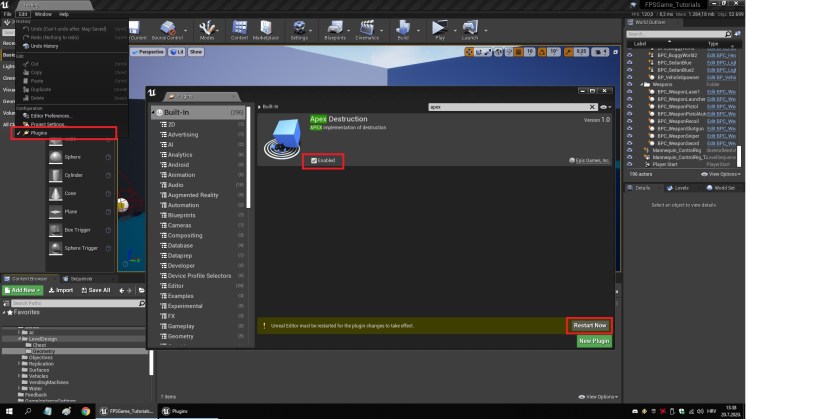Click the Restart Now button

[x=589, y=325]
